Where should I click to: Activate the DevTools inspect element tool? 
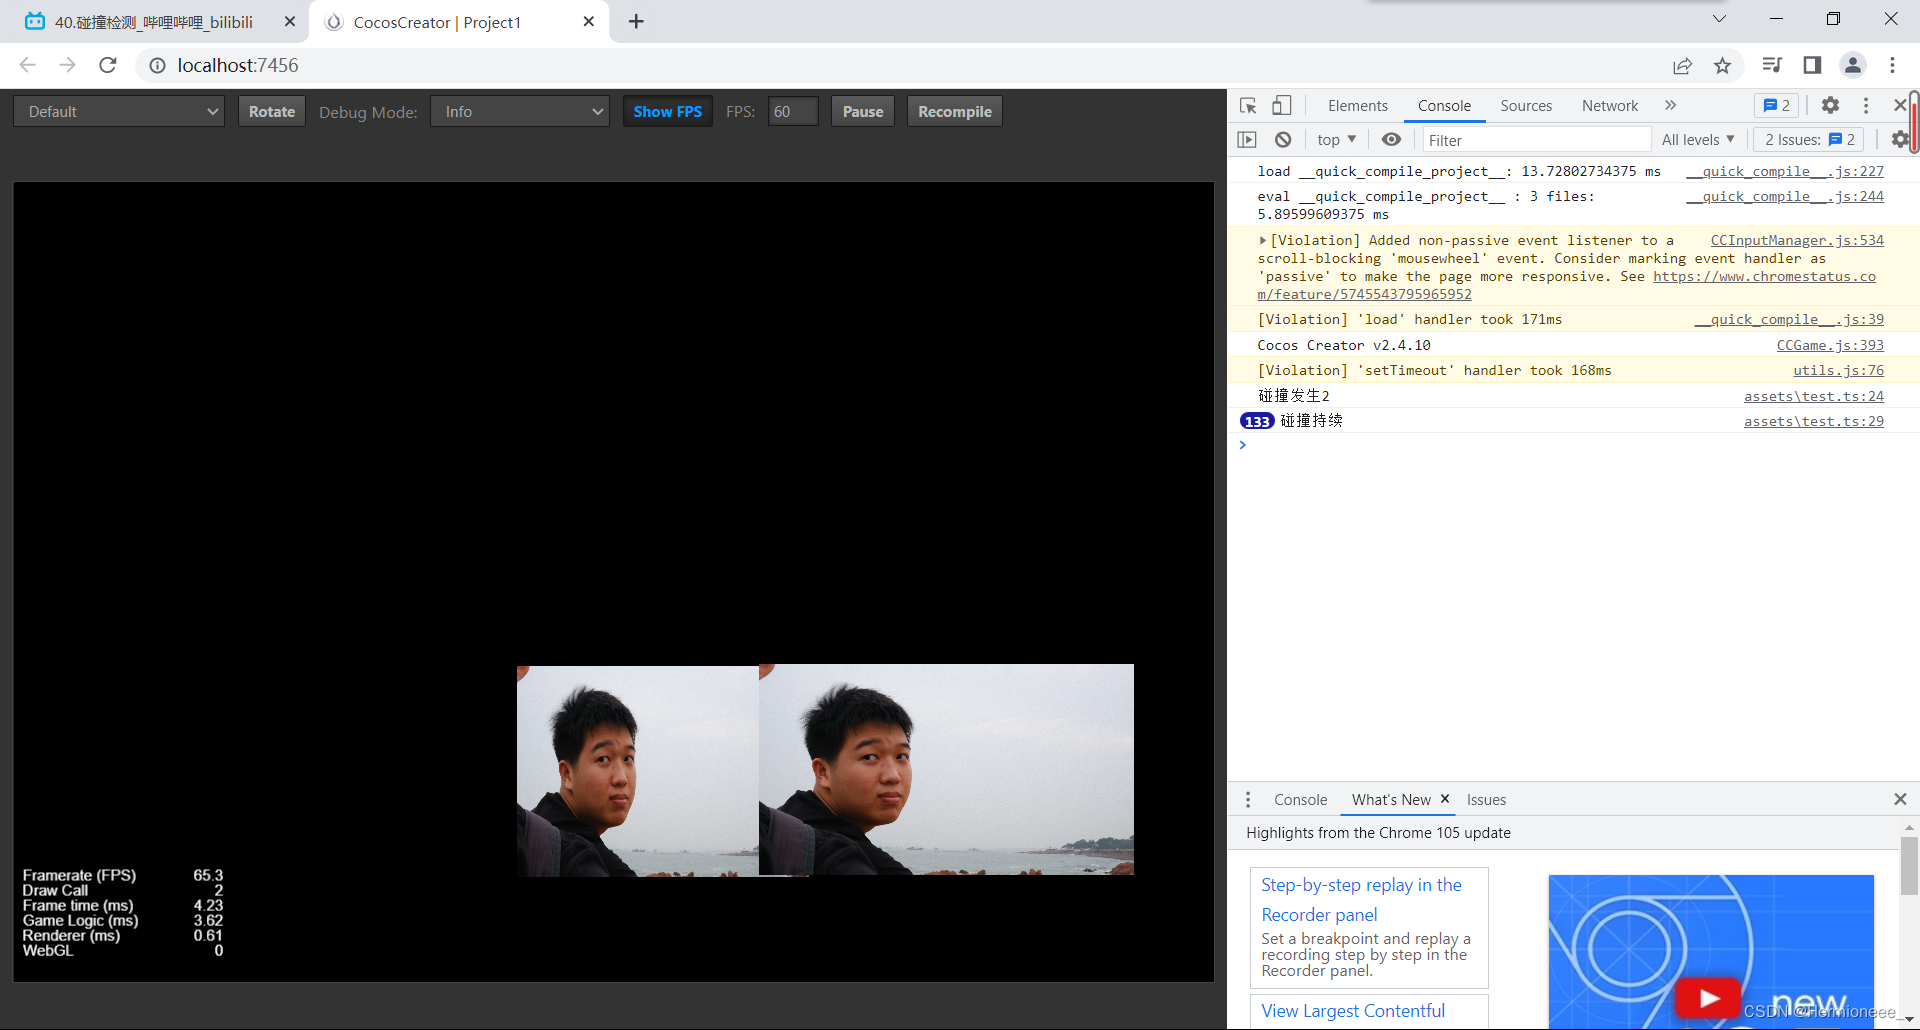pyautogui.click(x=1248, y=105)
